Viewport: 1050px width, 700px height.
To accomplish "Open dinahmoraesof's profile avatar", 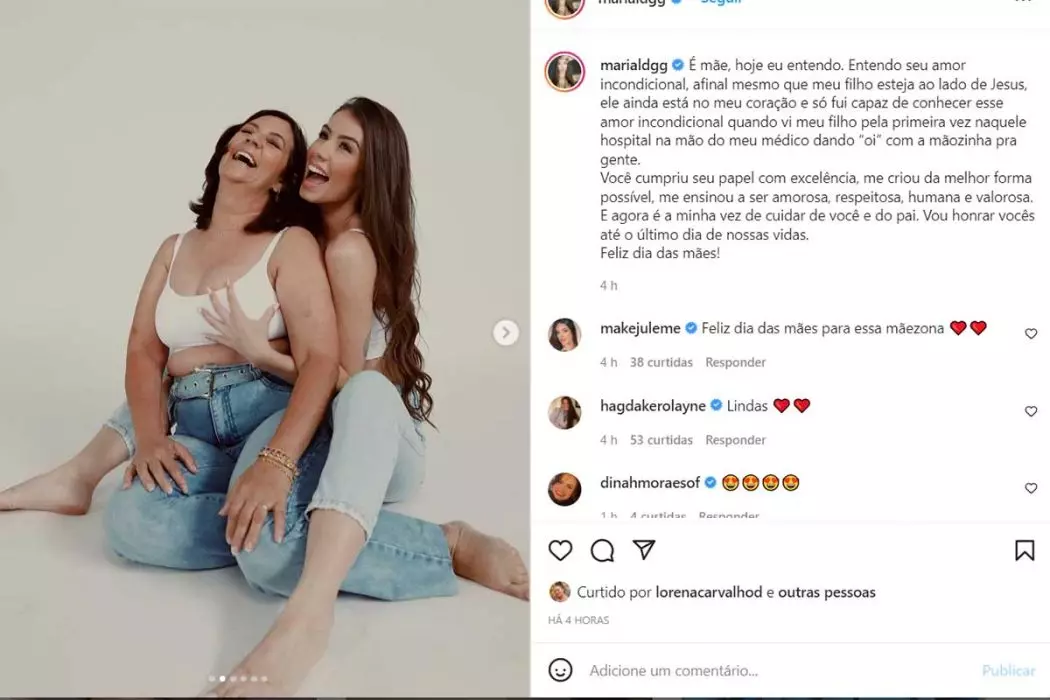I will click(565, 489).
